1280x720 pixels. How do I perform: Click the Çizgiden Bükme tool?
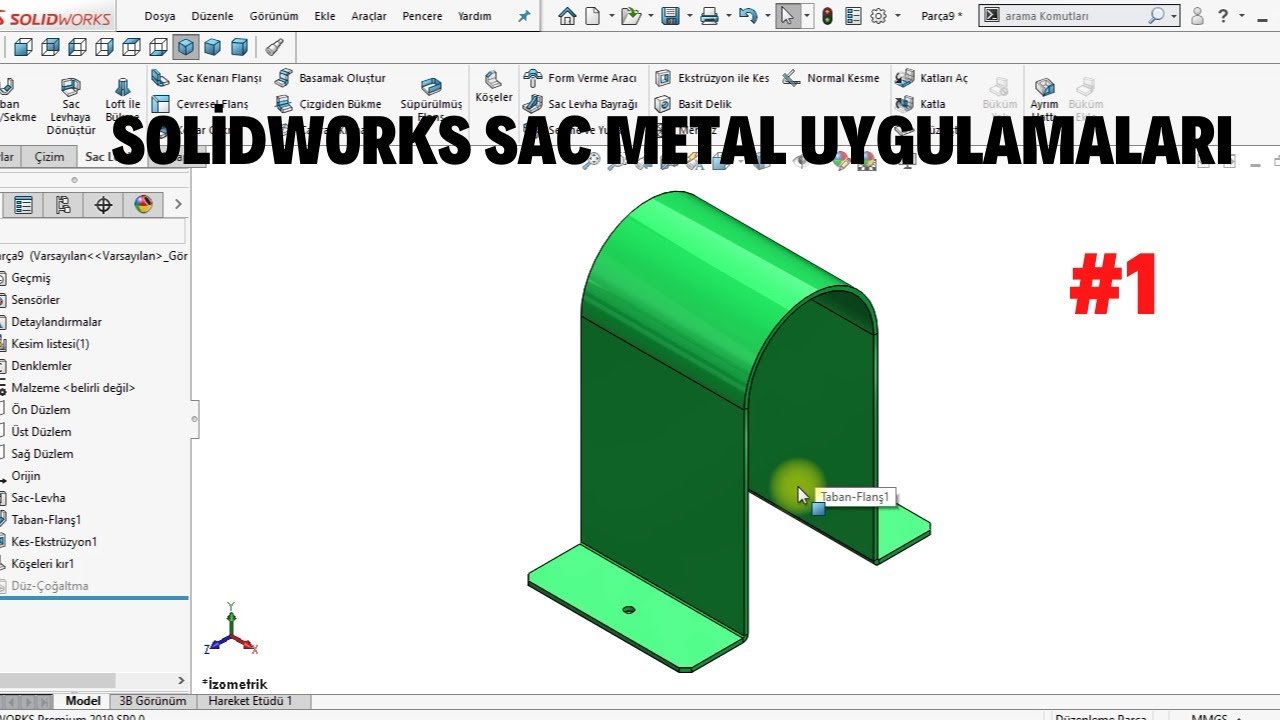point(327,104)
